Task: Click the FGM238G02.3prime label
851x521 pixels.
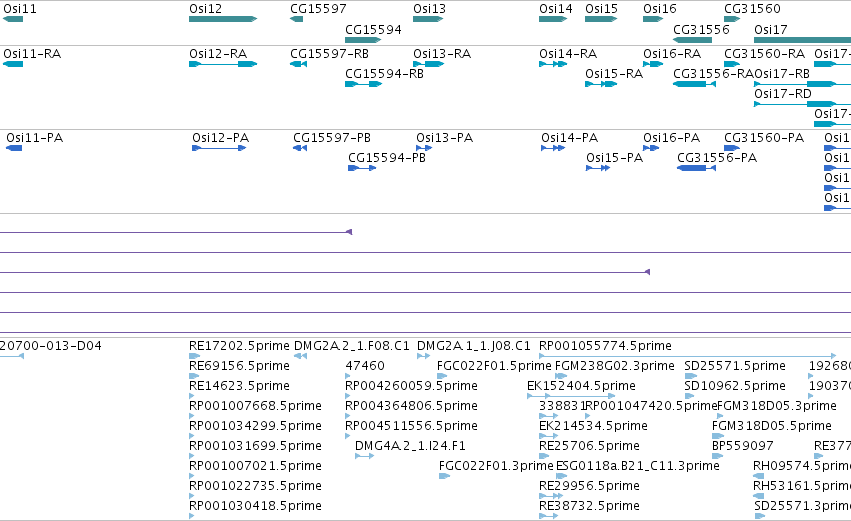Action: [x=615, y=366]
